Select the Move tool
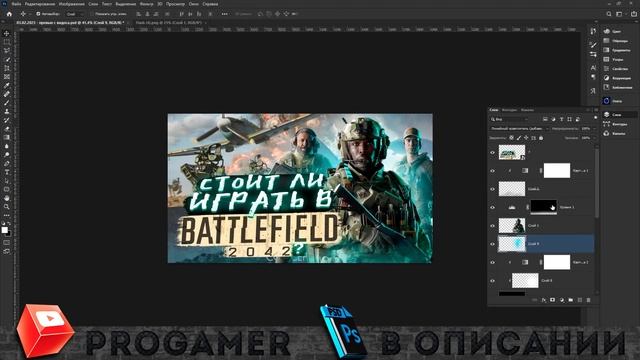Viewport: 640px width, 360px height. (7, 33)
